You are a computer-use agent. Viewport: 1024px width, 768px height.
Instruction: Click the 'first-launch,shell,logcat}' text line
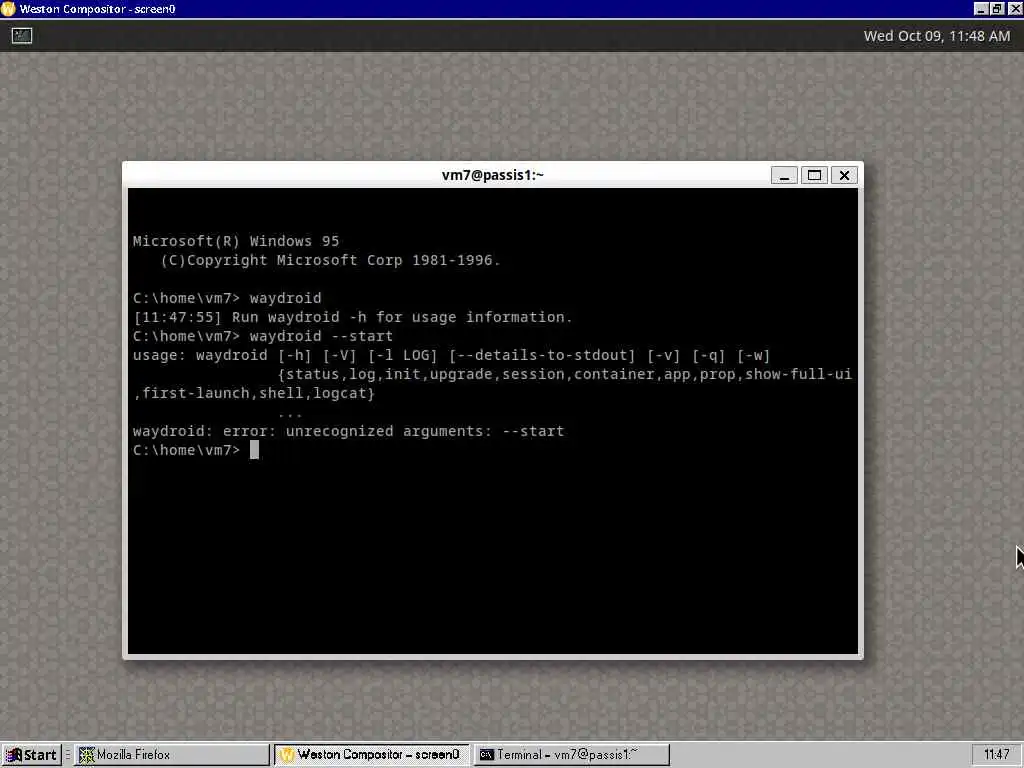(254, 393)
